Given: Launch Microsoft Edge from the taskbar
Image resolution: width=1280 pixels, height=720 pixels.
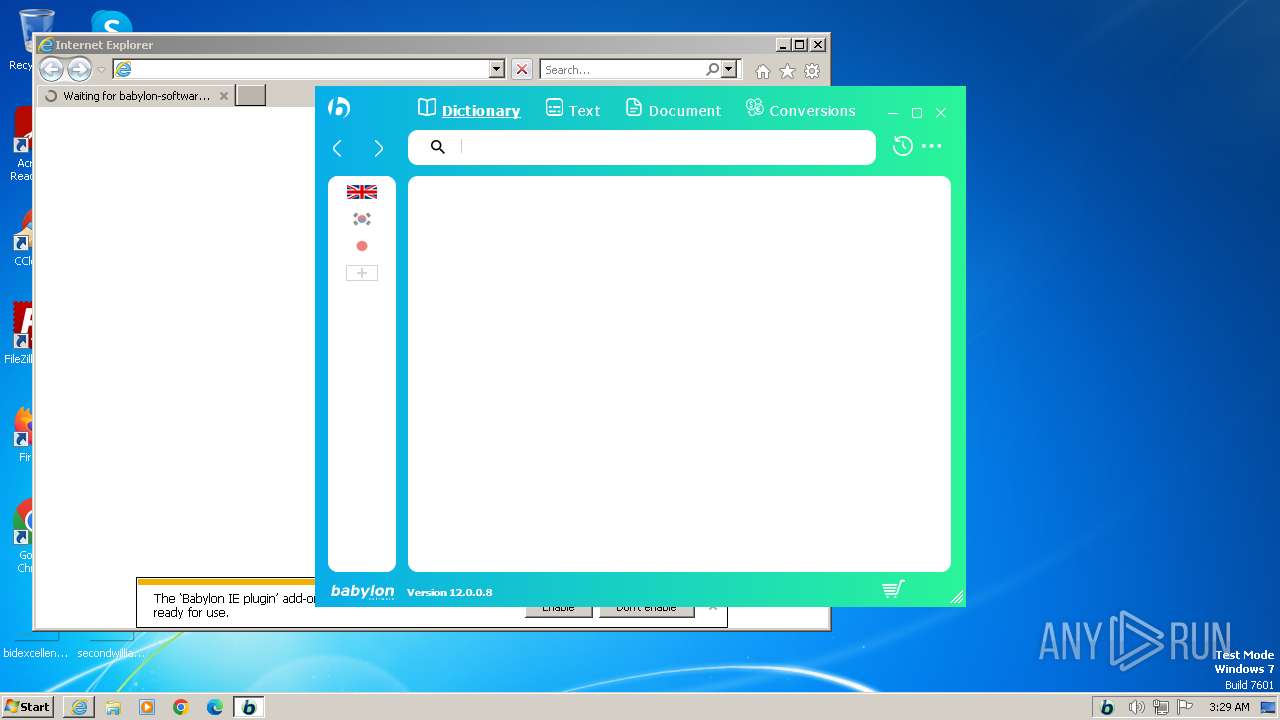Looking at the screenshot, I should click(x=215, y=707).
